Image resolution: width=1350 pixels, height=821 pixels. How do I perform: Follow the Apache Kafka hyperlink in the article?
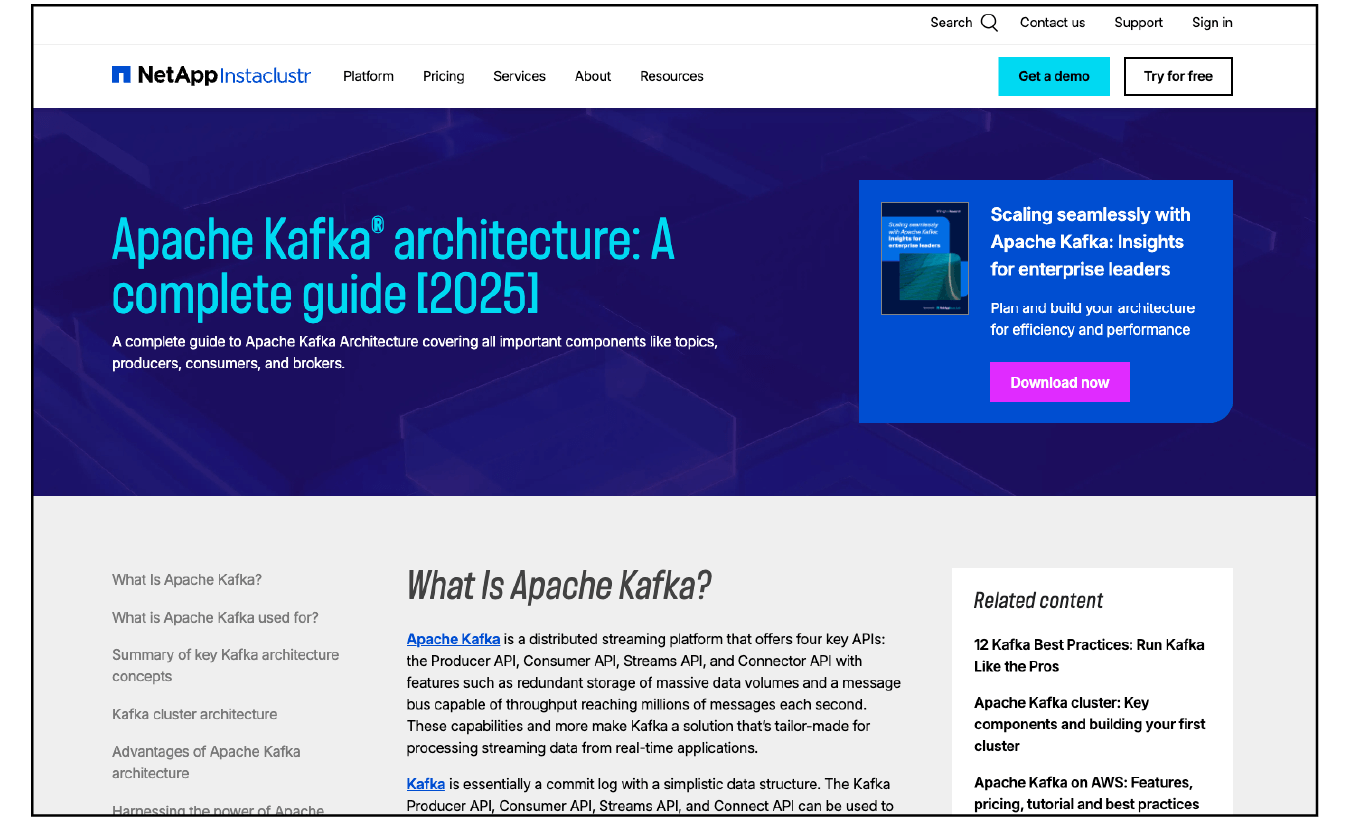(x=453, y=639)
